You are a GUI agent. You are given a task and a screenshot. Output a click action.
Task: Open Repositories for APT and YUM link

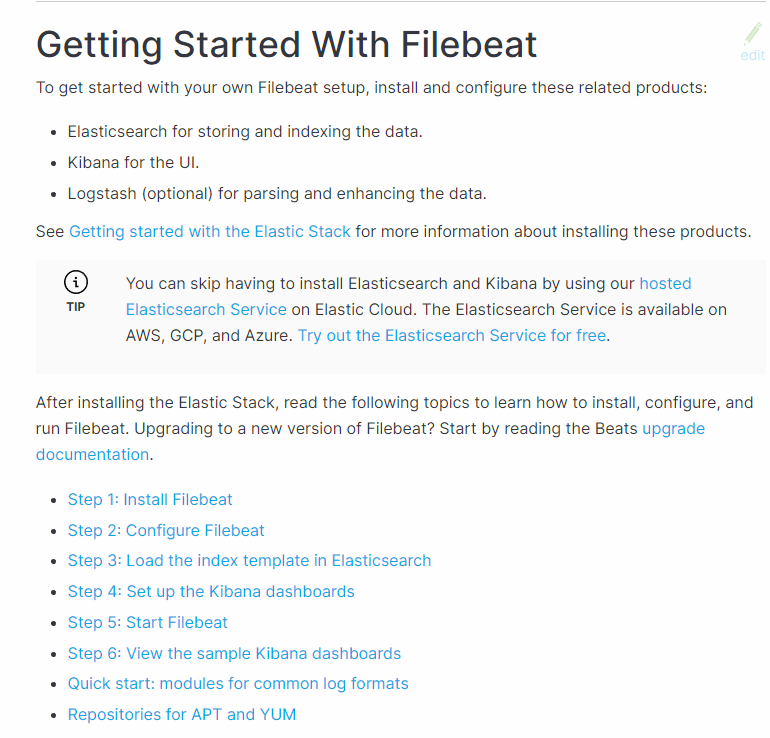[x=182, y=715]
